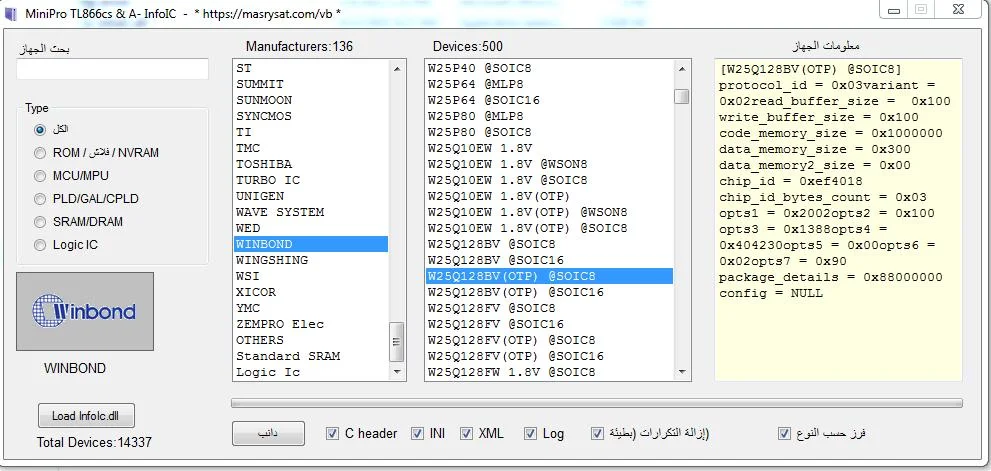This screenshot has width=991, height=471.
Task: Click manufacturers list scroll up arrow
Action: click(x=397, y=68)
